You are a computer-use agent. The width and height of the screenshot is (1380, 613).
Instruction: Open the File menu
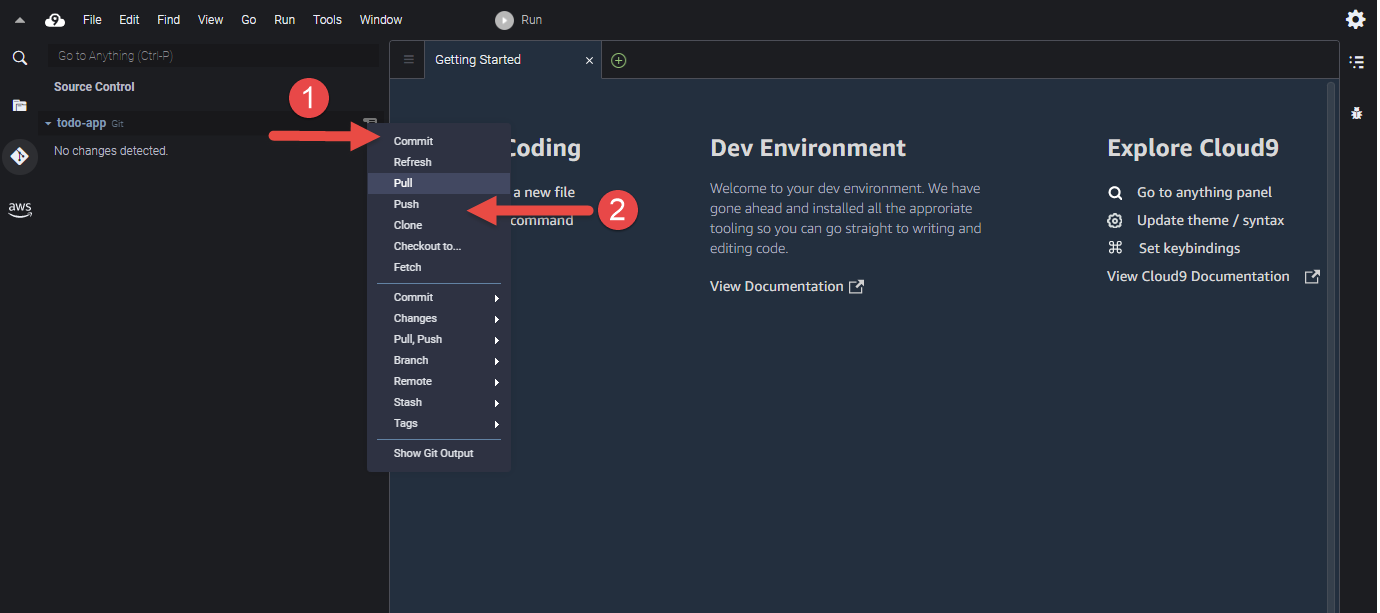(x=92, y=20)
